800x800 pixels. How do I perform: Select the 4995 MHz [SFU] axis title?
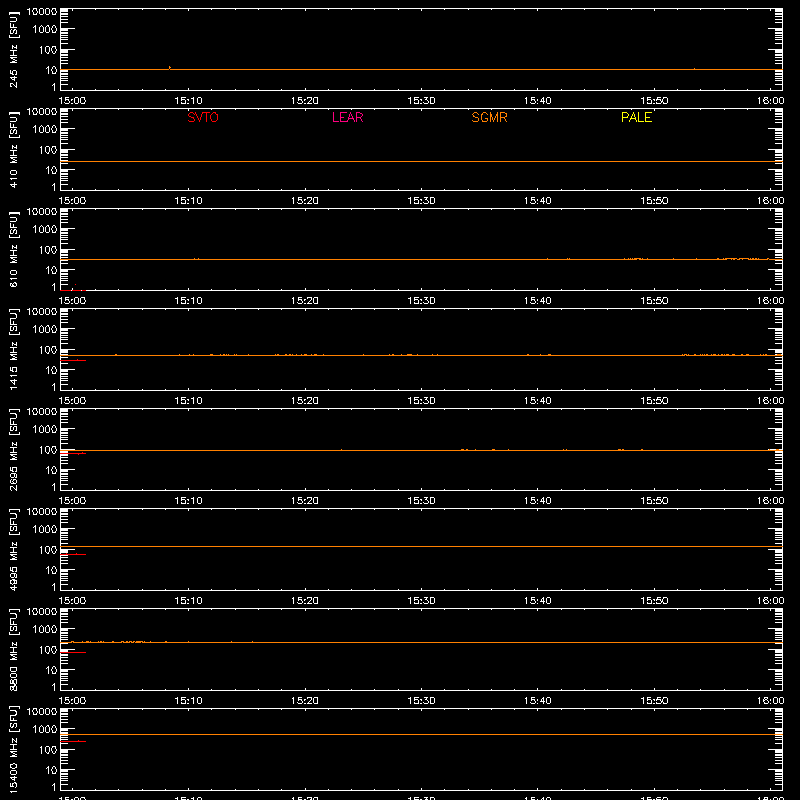point(13,549)
